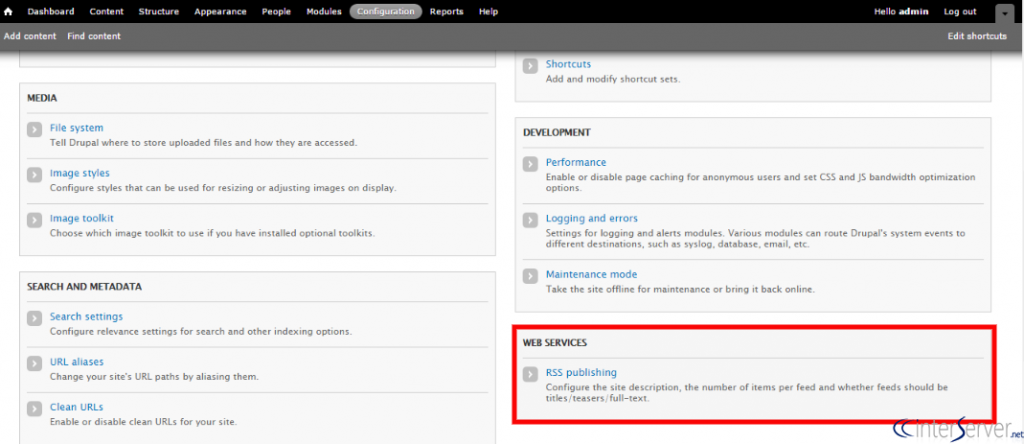The image size is (1024, 444).
Task: Click arrow icon beside Clean URLs
Action: pyautogui.click(x=35, y=409)
